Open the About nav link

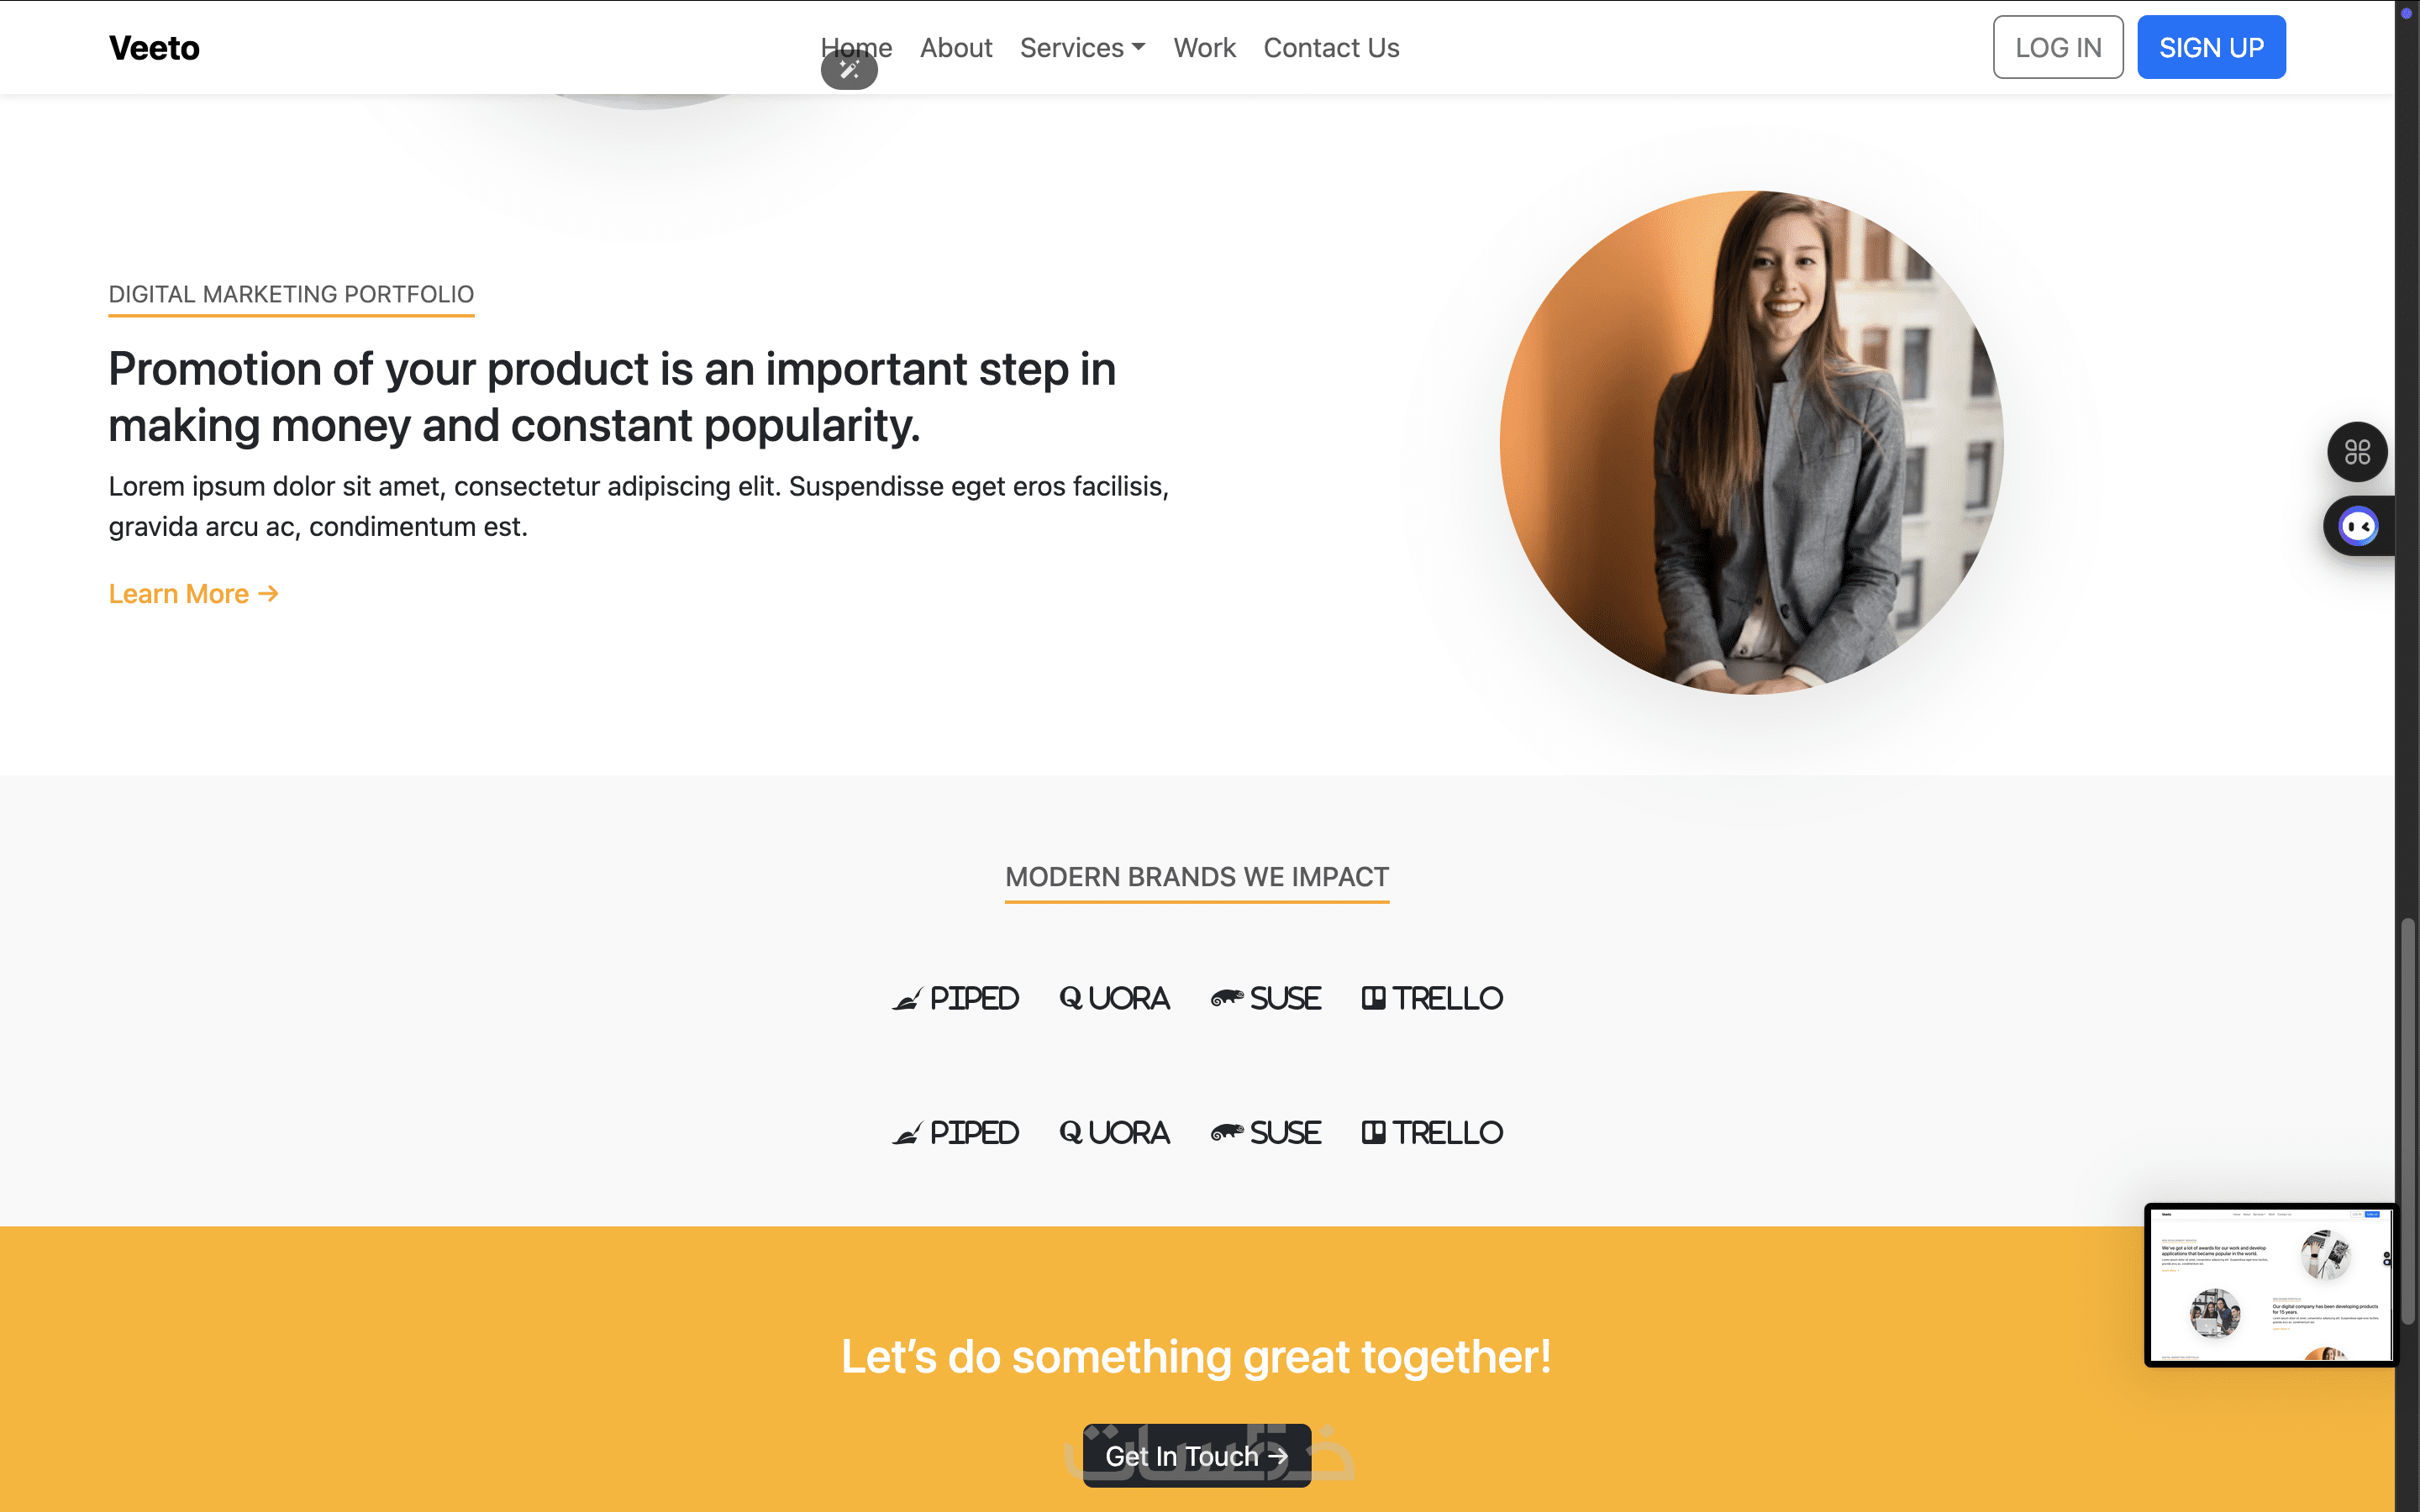point(956,48)
